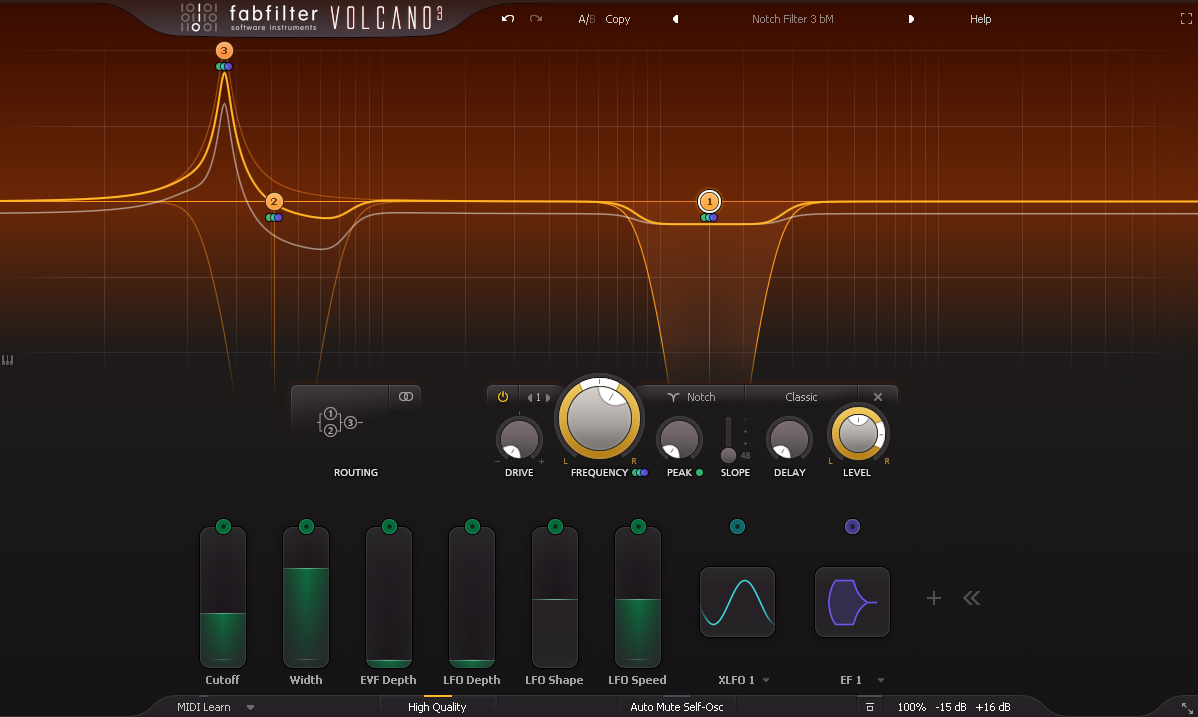This screenshot has width=1198, height=717.
Task: Click the Peak modulation indicator dot
Action: 699,472
